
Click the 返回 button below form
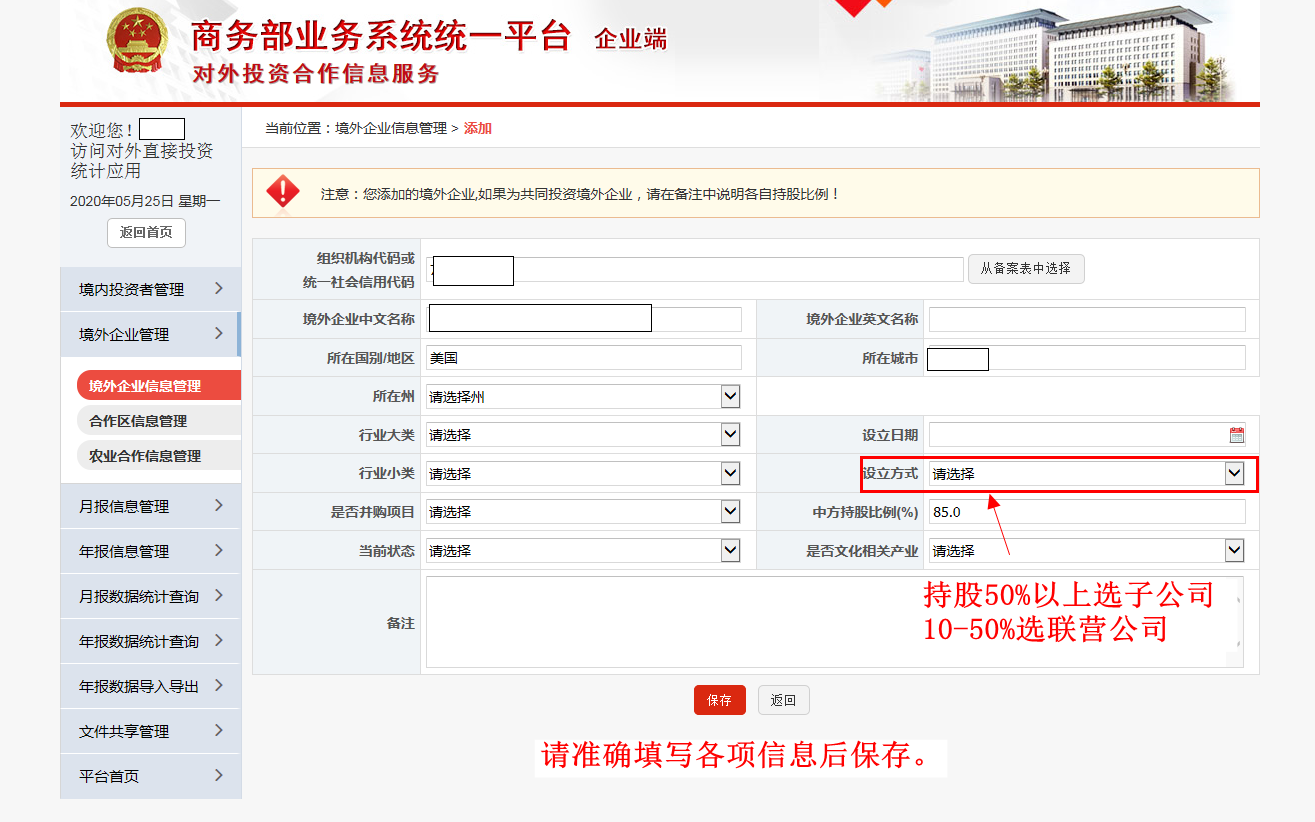coord(783,700)
